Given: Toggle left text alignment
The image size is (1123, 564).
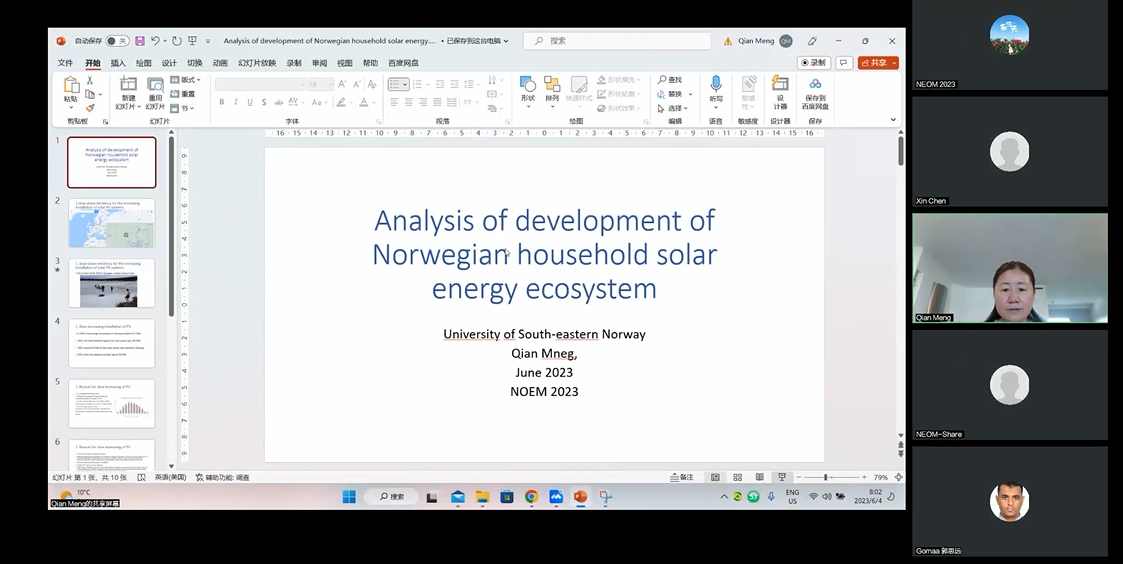Looking at the screenshot, I should tap(394, 102).
